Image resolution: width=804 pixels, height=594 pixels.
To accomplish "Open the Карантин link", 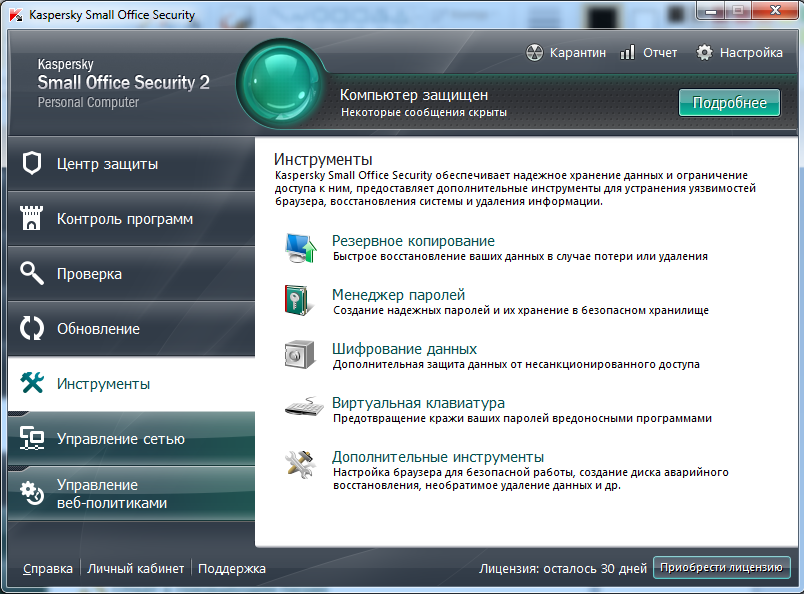I will [x=577, y=53].
